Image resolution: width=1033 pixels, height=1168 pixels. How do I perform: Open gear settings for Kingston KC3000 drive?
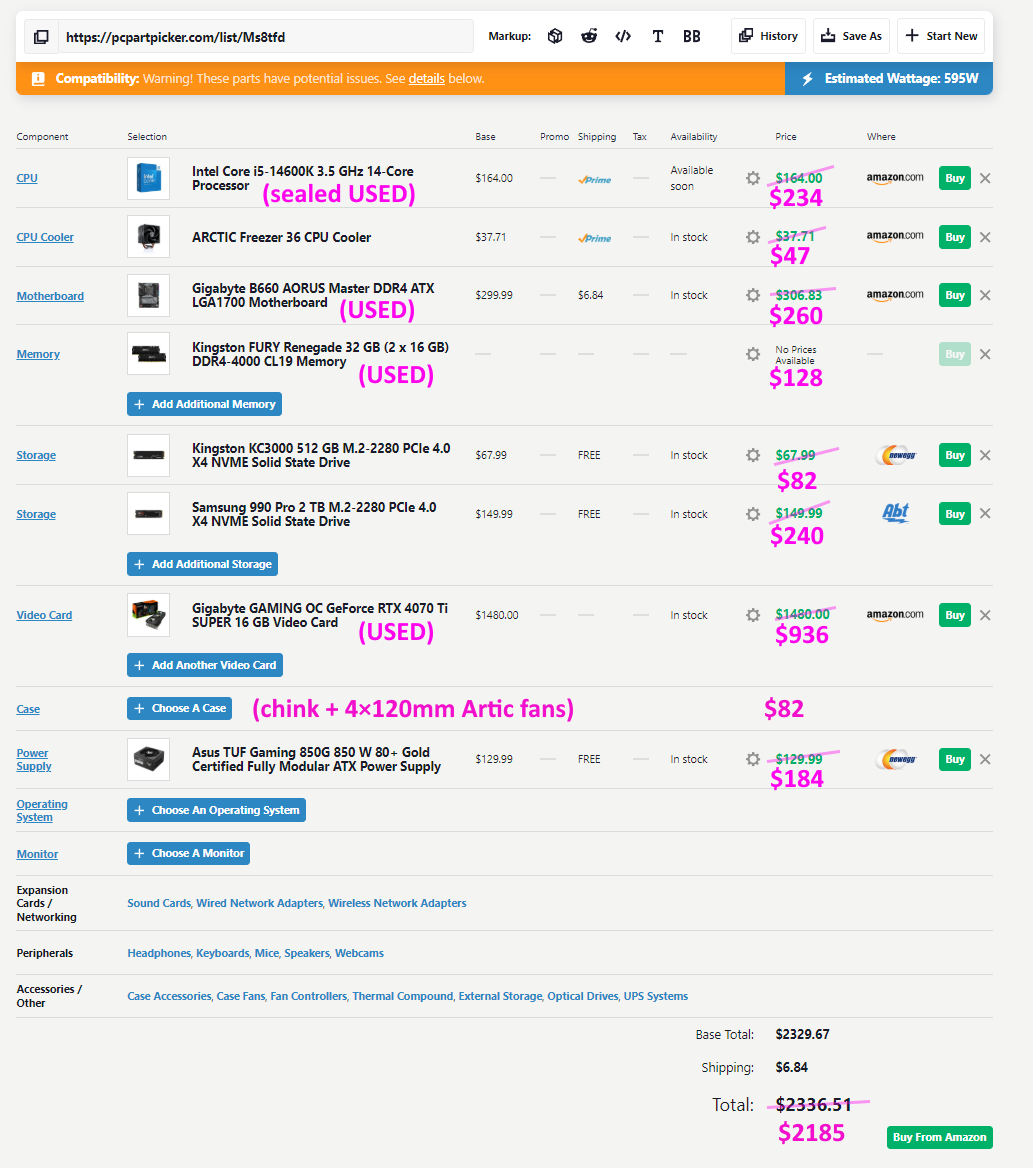click(753, 455)
